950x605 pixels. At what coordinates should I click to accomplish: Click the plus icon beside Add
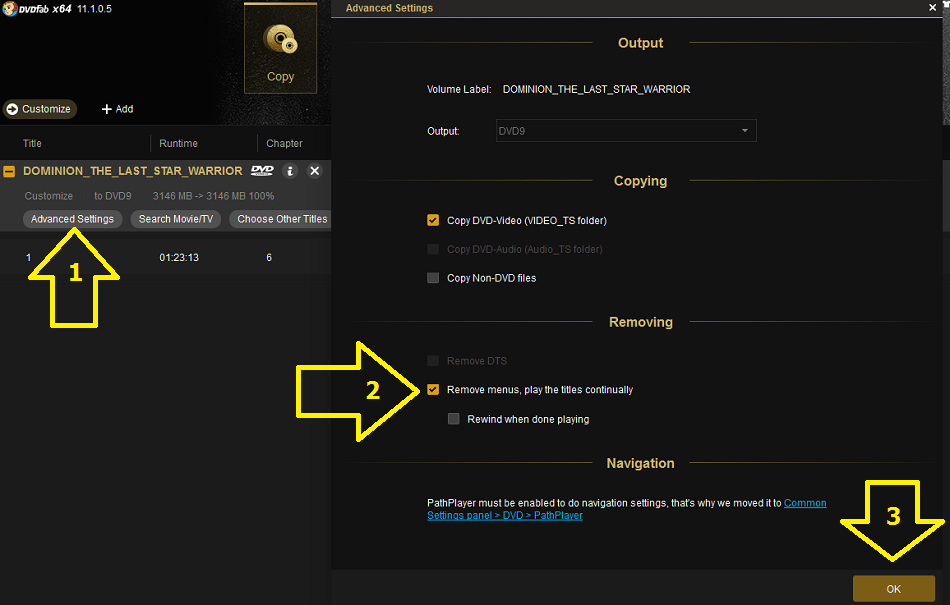pyautogui.click(x=107, y=109)
